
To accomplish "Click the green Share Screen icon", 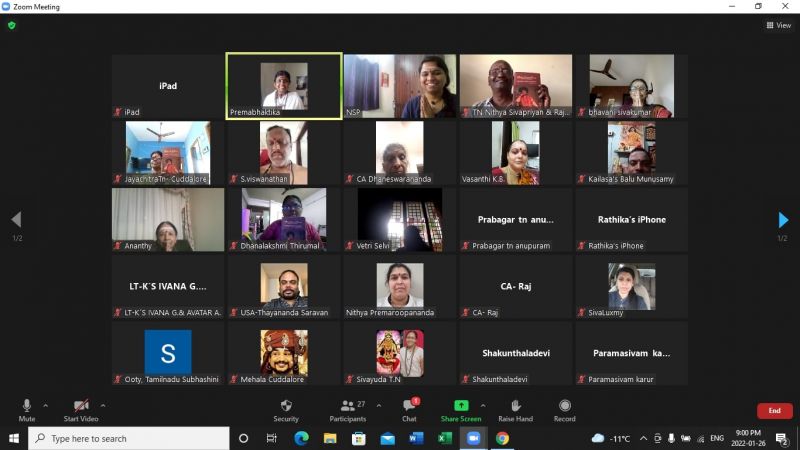I will tap(461, 406).
